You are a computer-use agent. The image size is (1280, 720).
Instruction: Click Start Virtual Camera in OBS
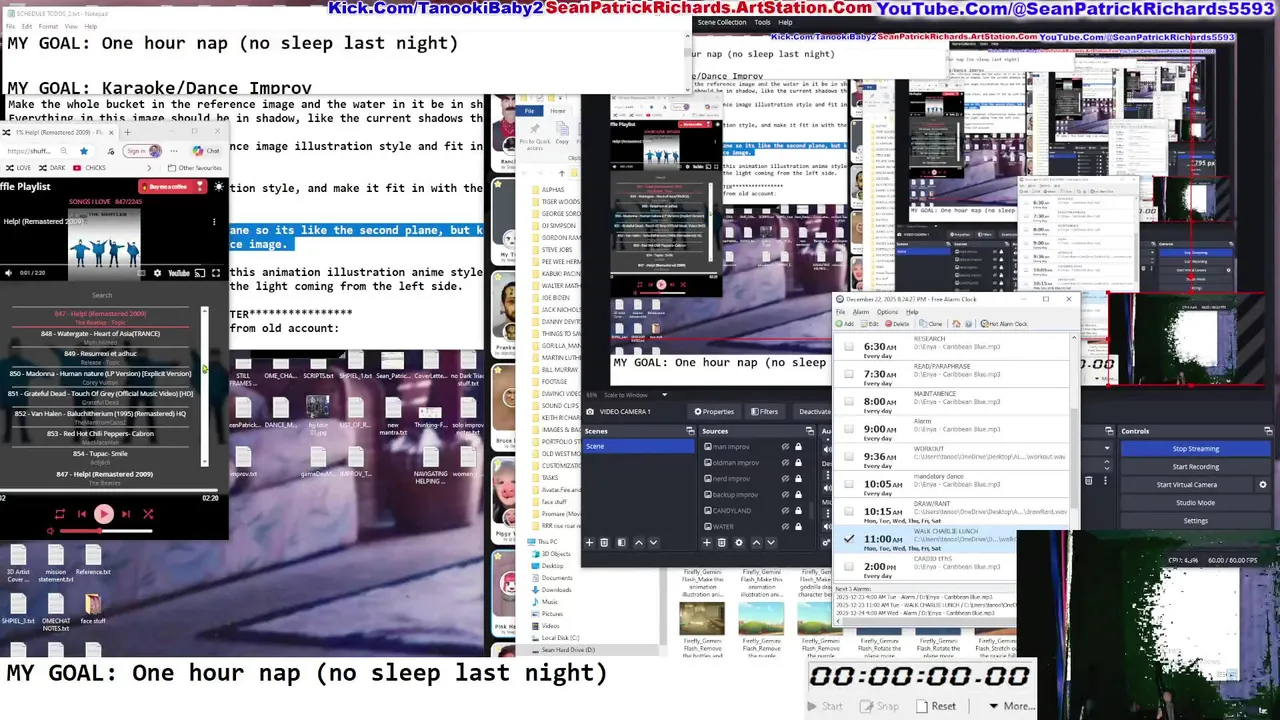click(1187, 485)
